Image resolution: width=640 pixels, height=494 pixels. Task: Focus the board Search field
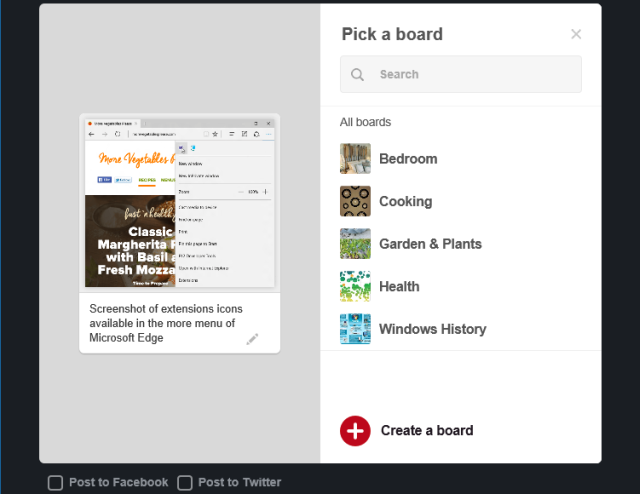click(x=461, y=74)
